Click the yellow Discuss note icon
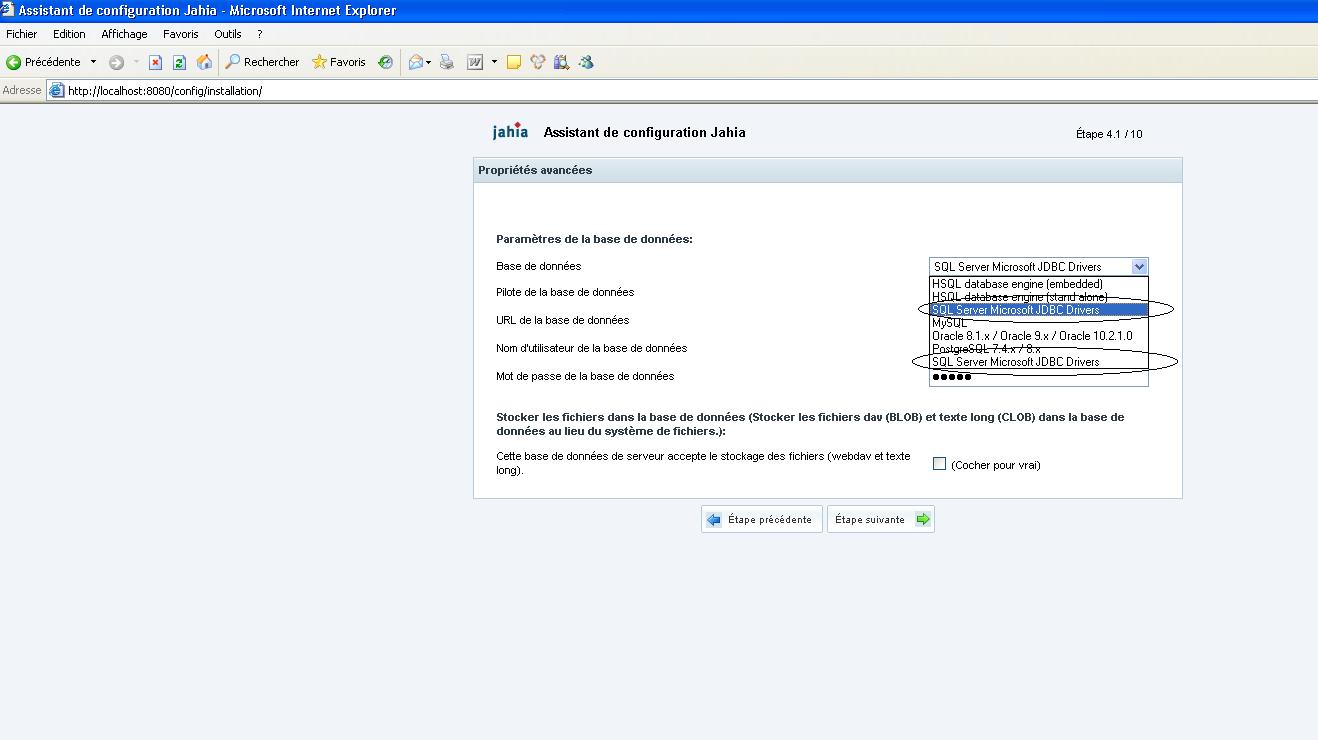 click(514, 62)
